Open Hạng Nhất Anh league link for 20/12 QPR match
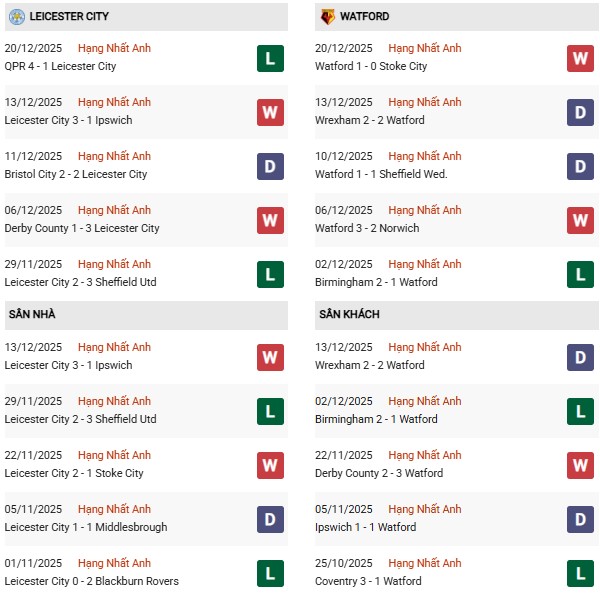 click(114, 48)
